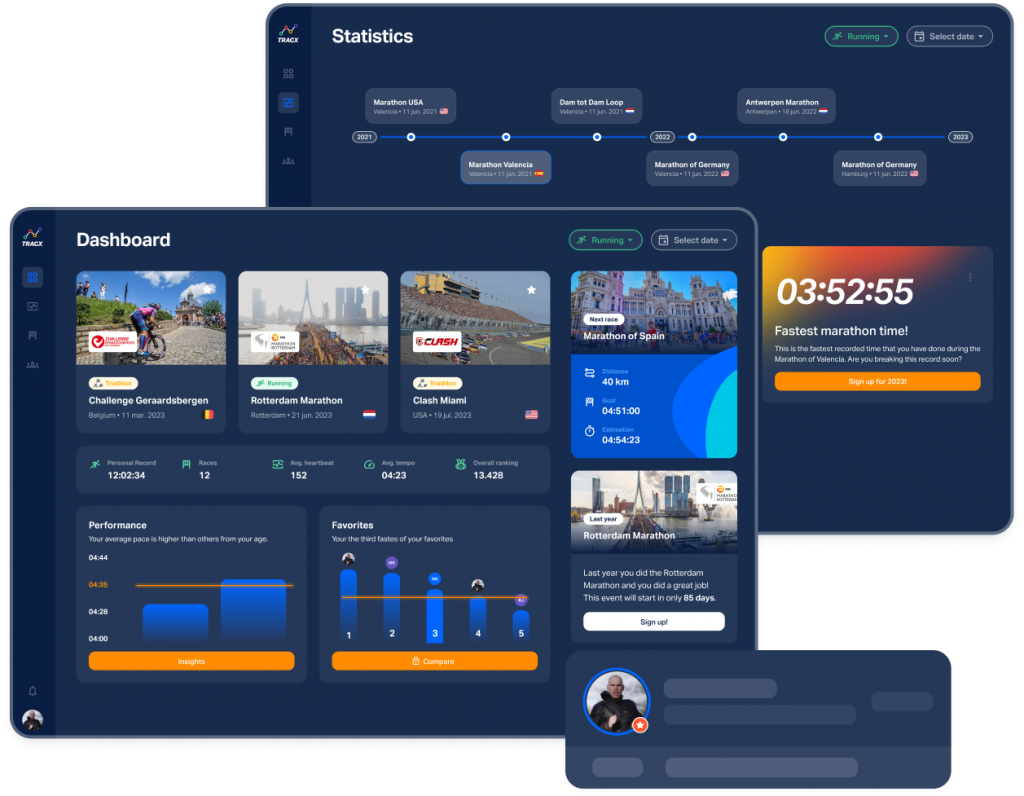Open statistics icon in Dashboard sidebar
Viewport: 1024px width, 796px height.
point(32,306)
